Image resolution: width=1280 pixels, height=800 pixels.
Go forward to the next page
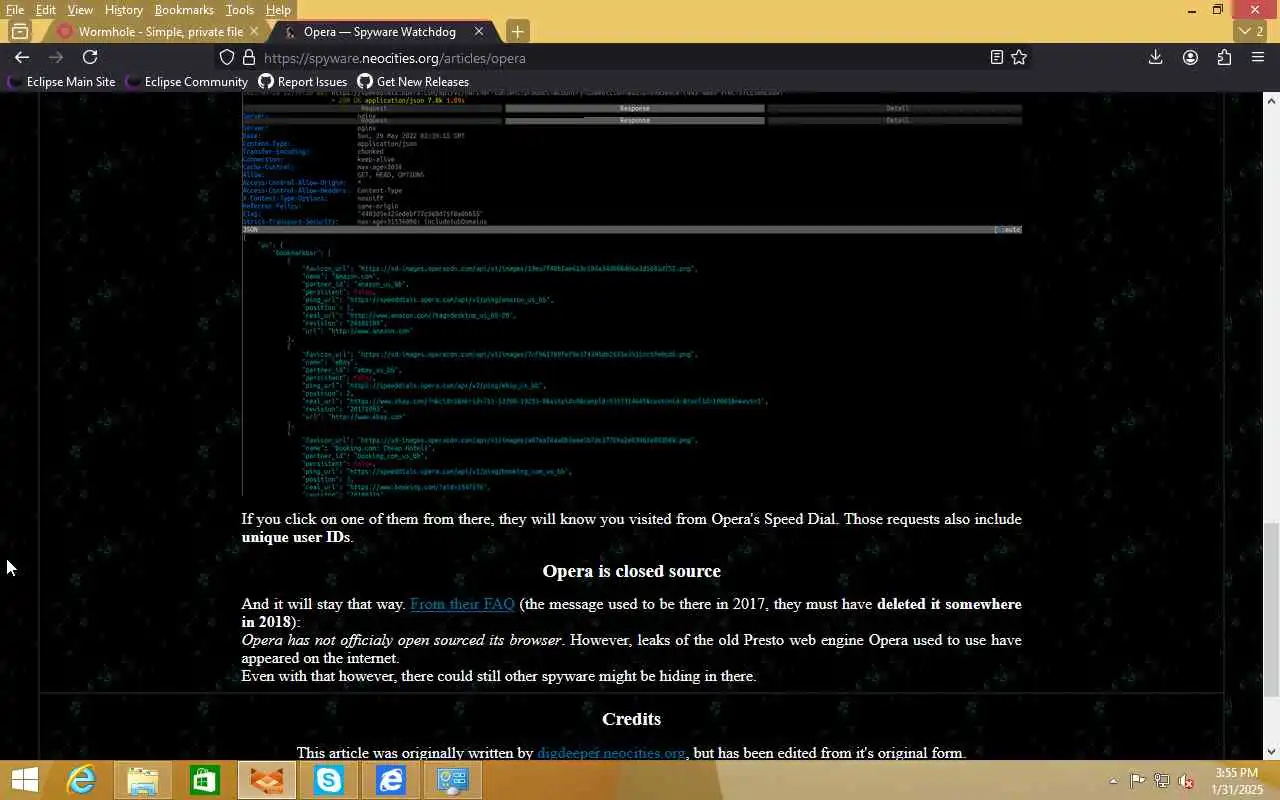[x=56, y=58]
